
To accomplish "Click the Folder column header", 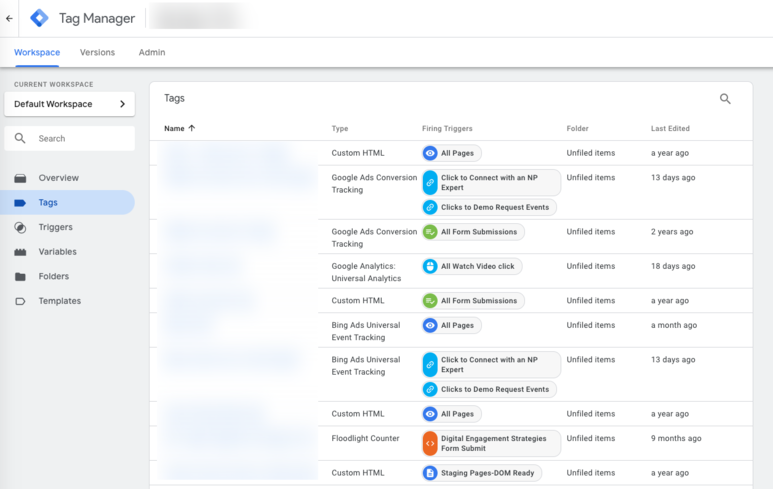I will [x=577, y=129].
